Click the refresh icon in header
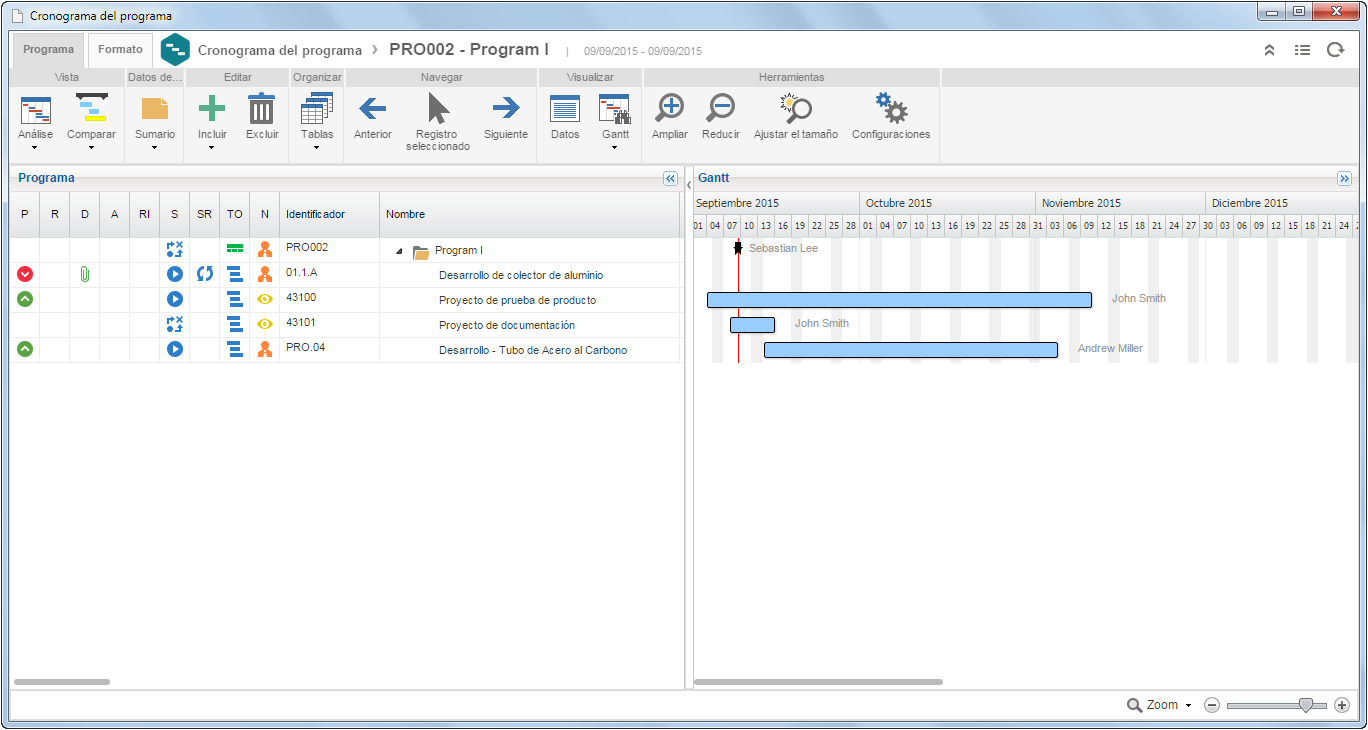The image size is (1368, 730). (x=1335, y=50)
